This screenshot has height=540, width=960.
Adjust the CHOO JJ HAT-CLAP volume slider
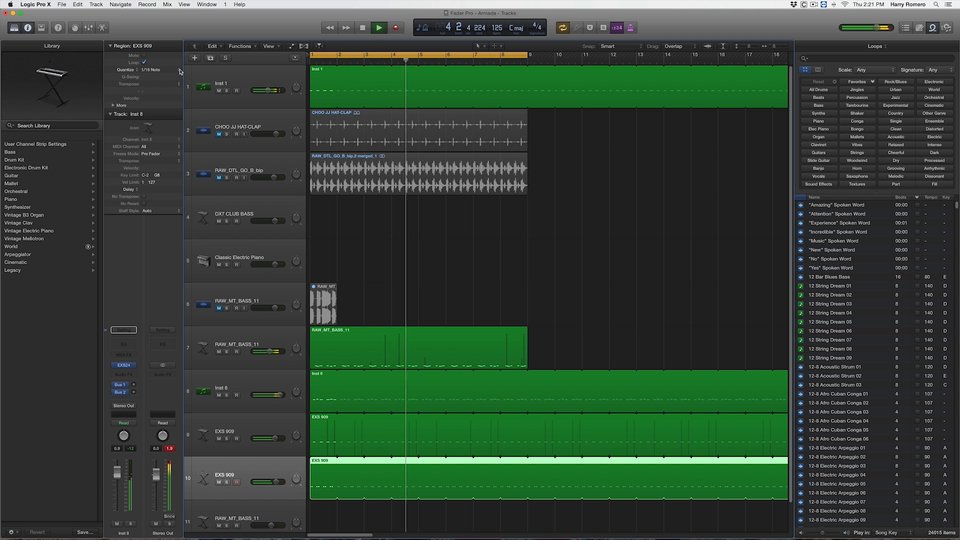[x=267, y=134]
